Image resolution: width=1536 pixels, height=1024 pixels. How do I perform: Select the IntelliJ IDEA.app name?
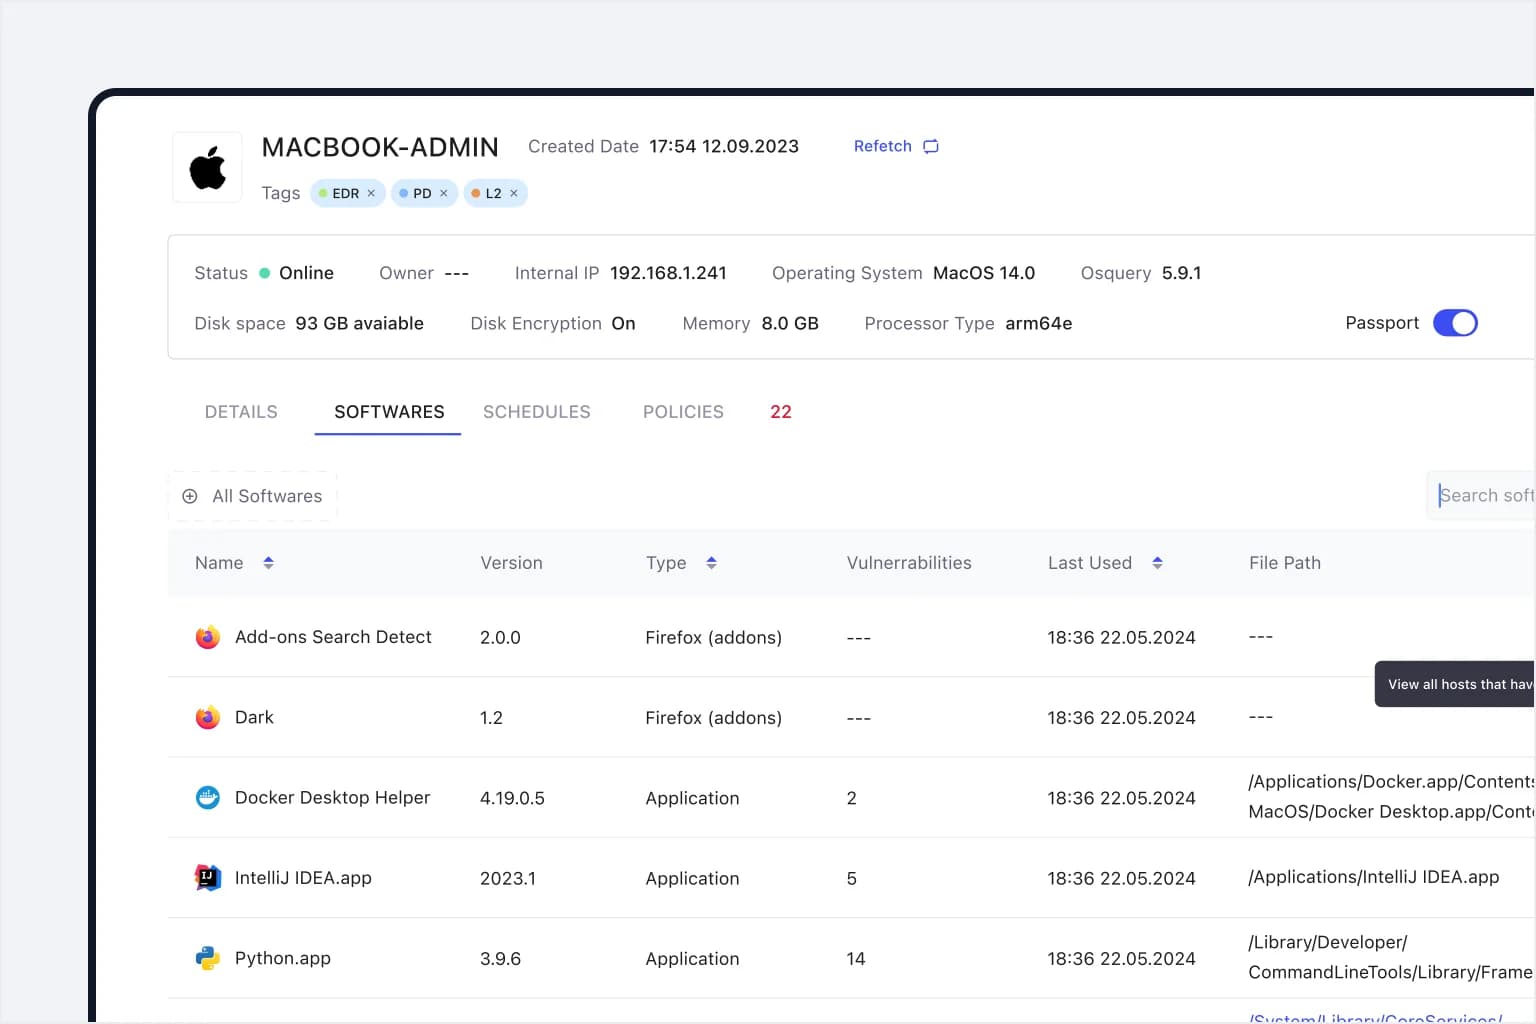(x=303, y=878)
